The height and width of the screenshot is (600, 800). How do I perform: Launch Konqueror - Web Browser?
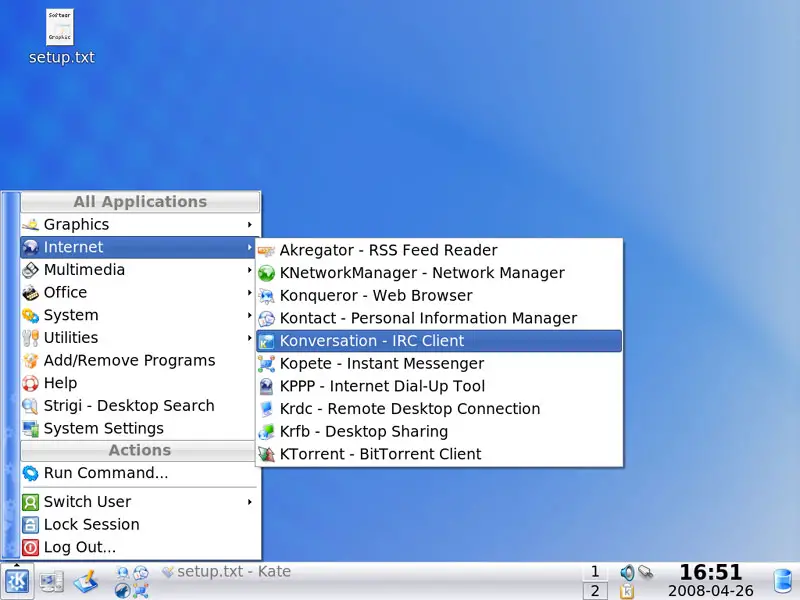point(439,295)
